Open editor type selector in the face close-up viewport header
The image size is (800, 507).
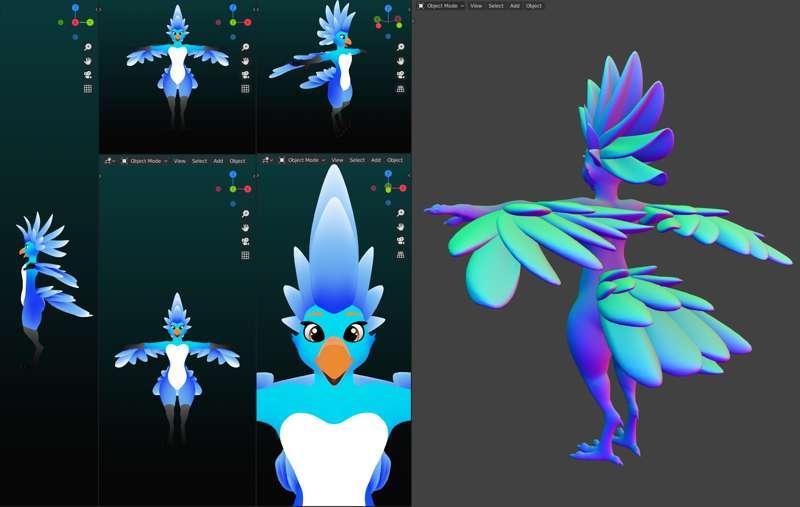pos(266,160)
